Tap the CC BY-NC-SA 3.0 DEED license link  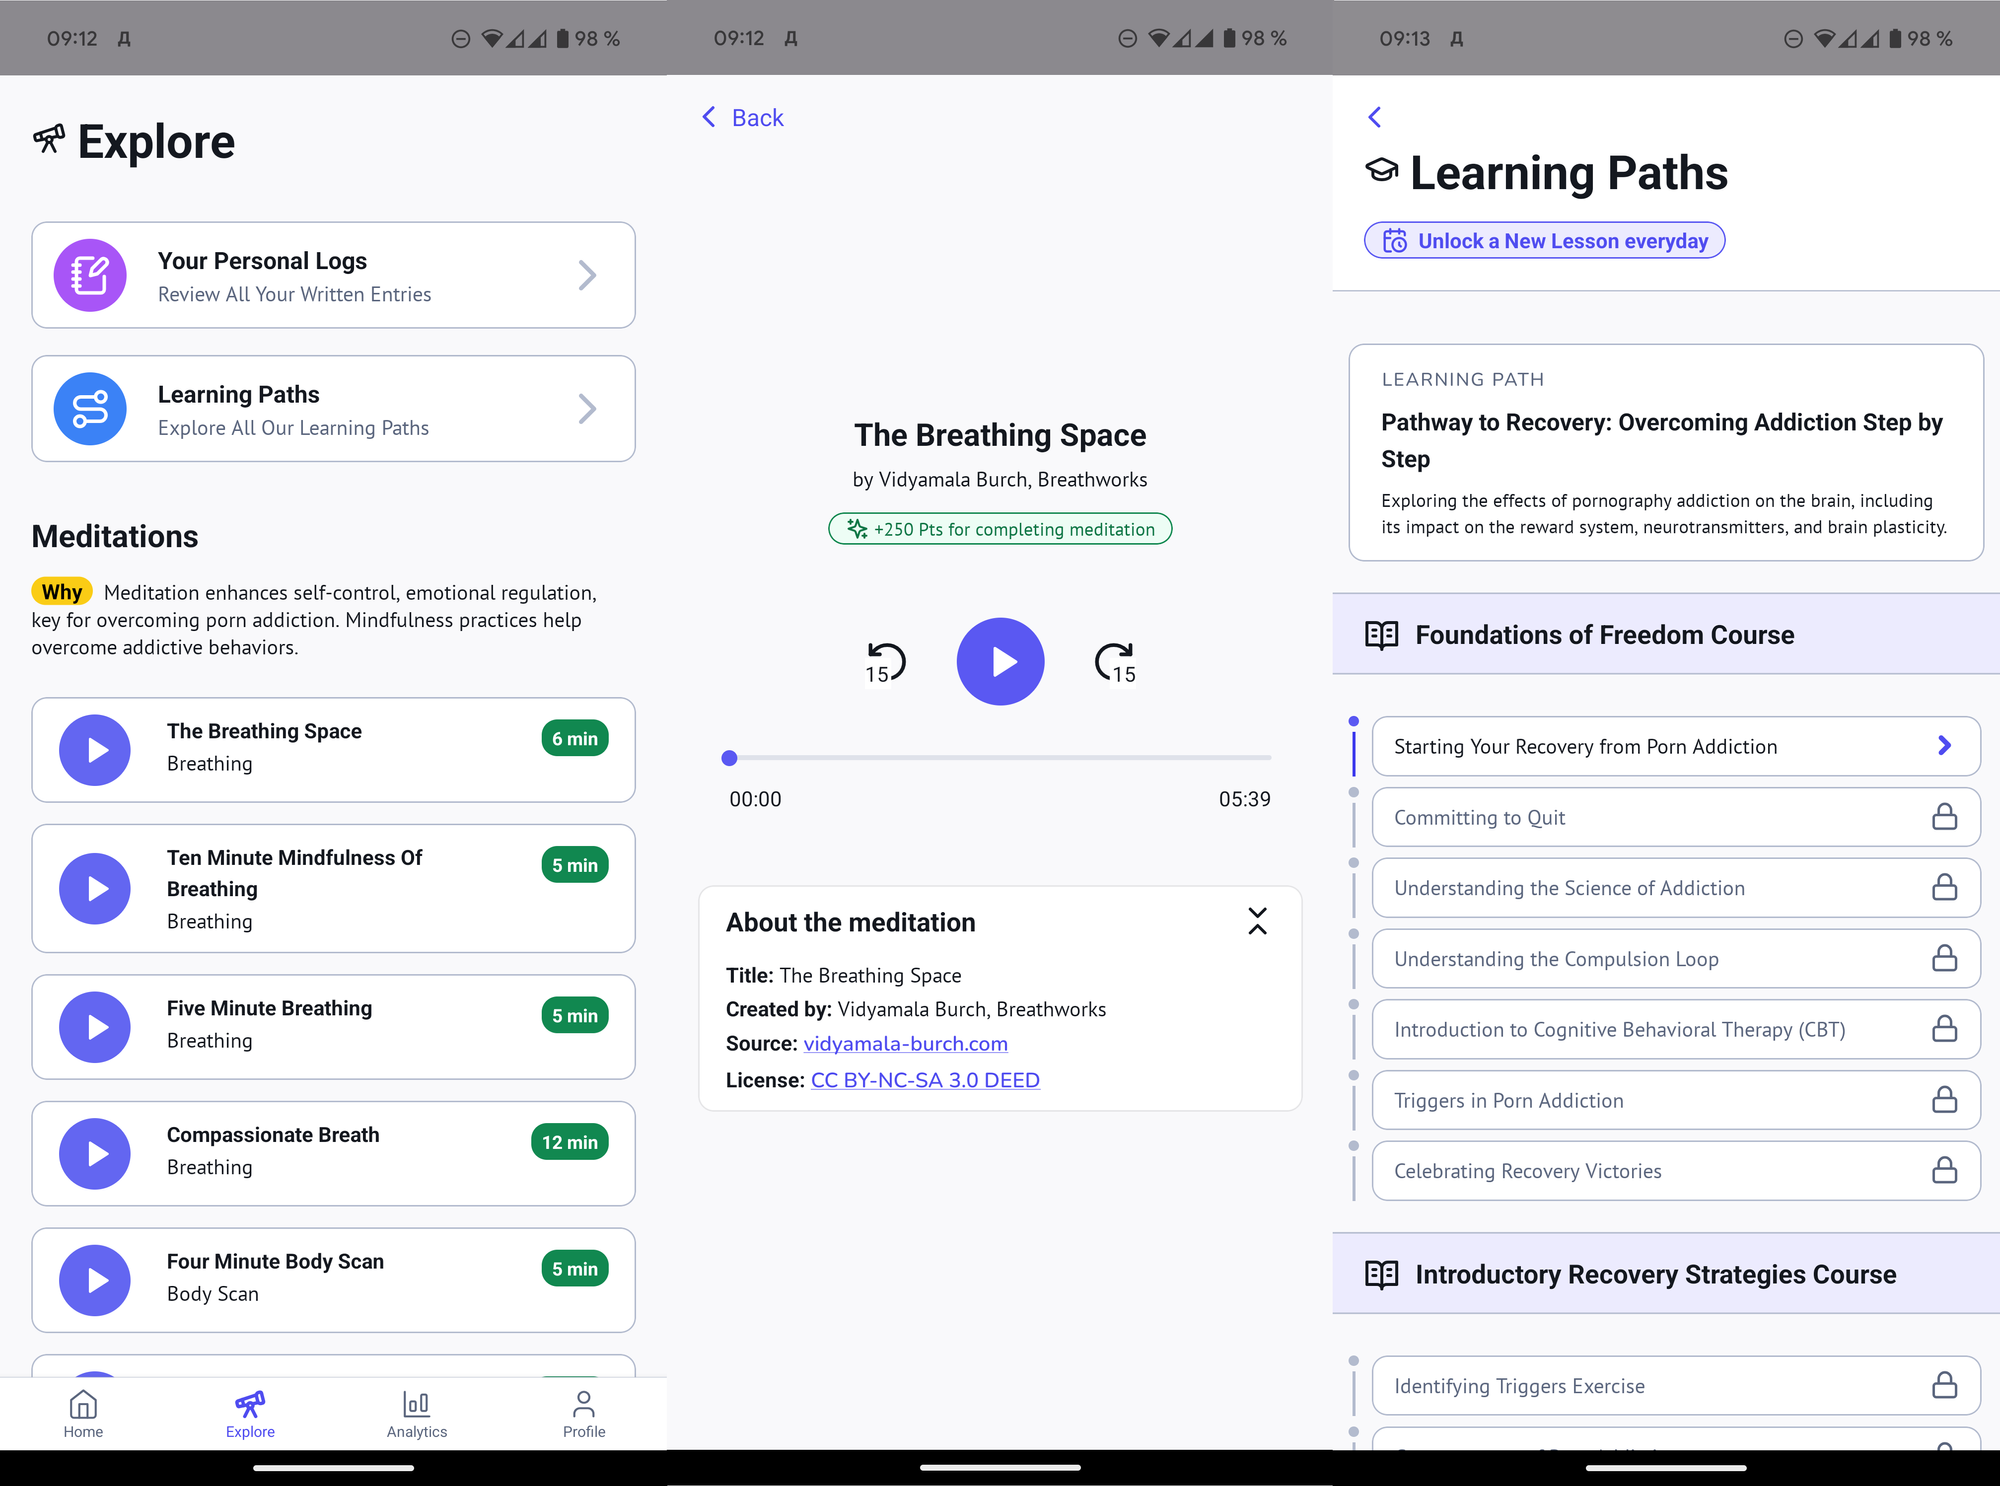point(924,1079)
